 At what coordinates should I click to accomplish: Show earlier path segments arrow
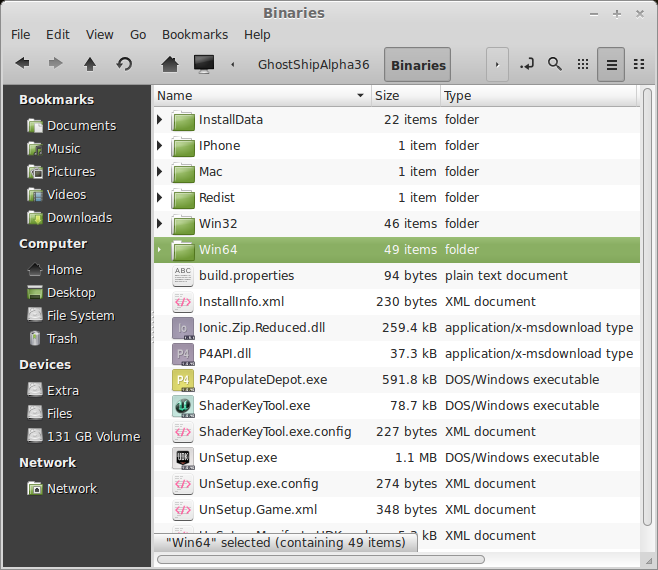coord(233,65)
